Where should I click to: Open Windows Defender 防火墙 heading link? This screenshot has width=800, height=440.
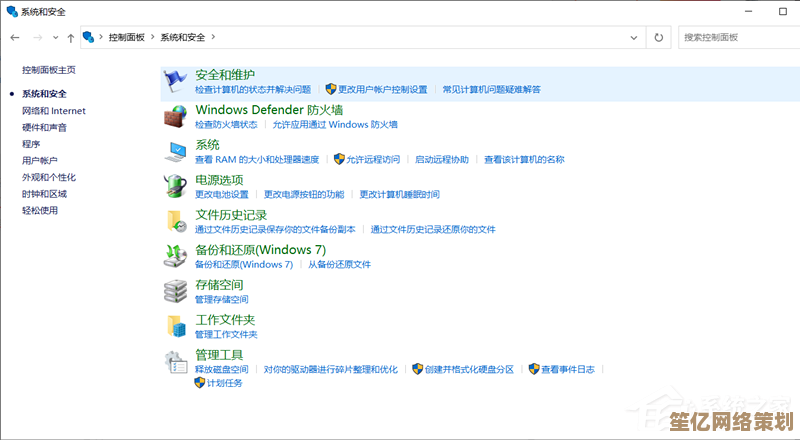click(269, 110)
